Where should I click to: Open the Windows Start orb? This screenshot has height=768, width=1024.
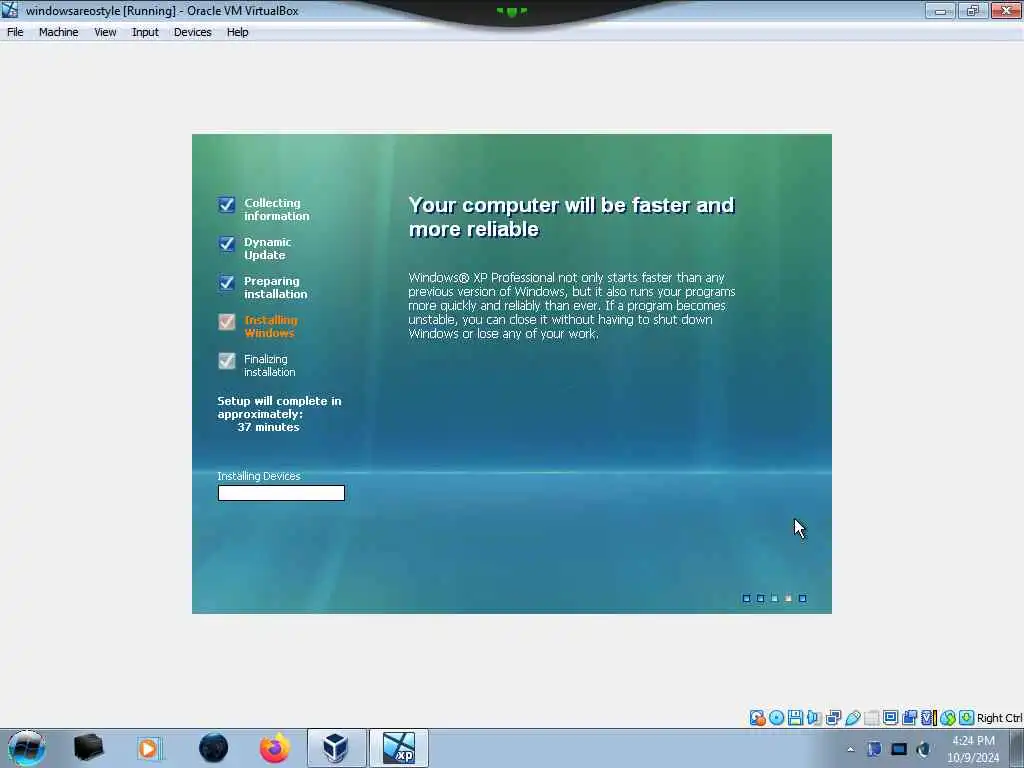coord(26,748)
